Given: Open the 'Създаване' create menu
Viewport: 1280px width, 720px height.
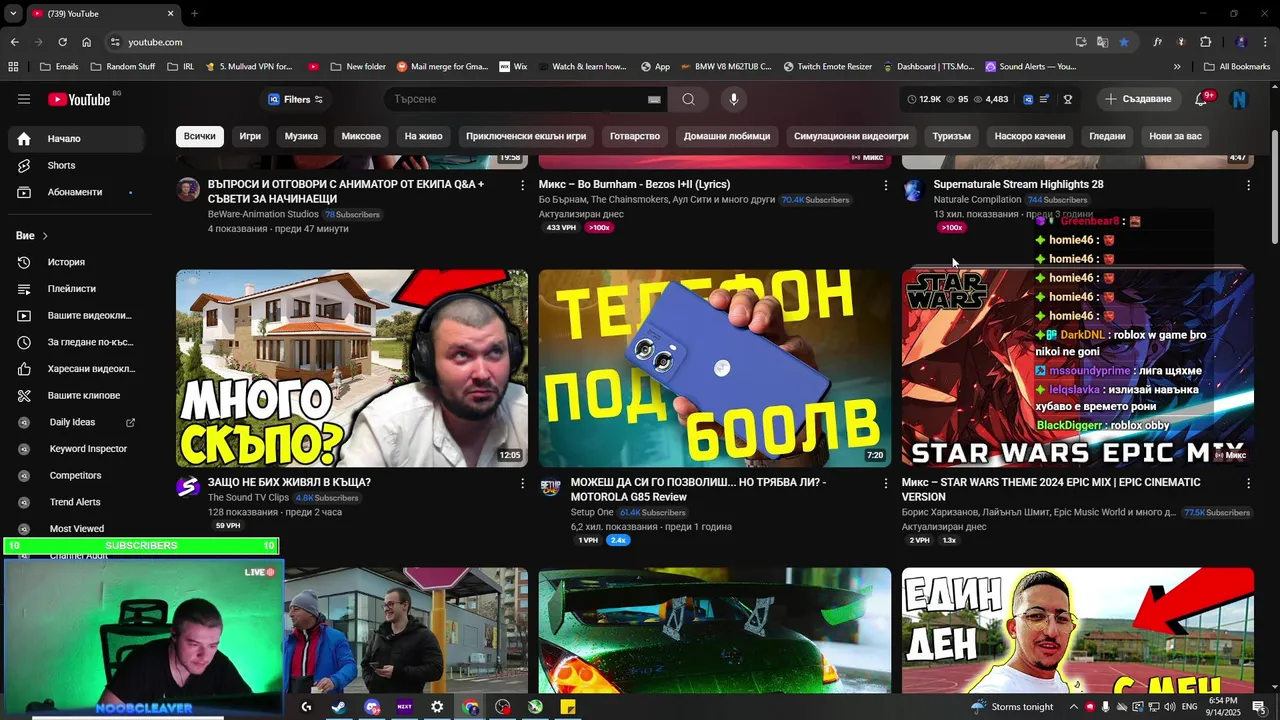Looking at the screenshot, I should tap(1138, 99).
